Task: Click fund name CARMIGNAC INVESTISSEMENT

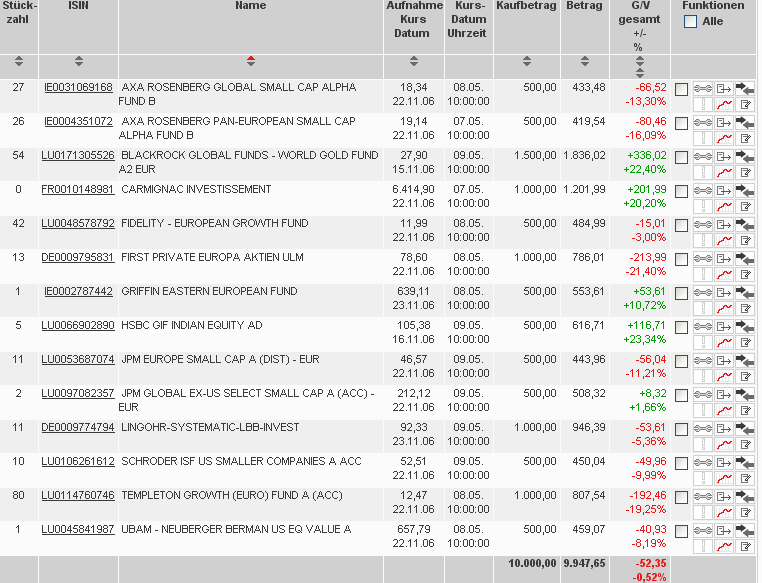Action: point(196,189)
